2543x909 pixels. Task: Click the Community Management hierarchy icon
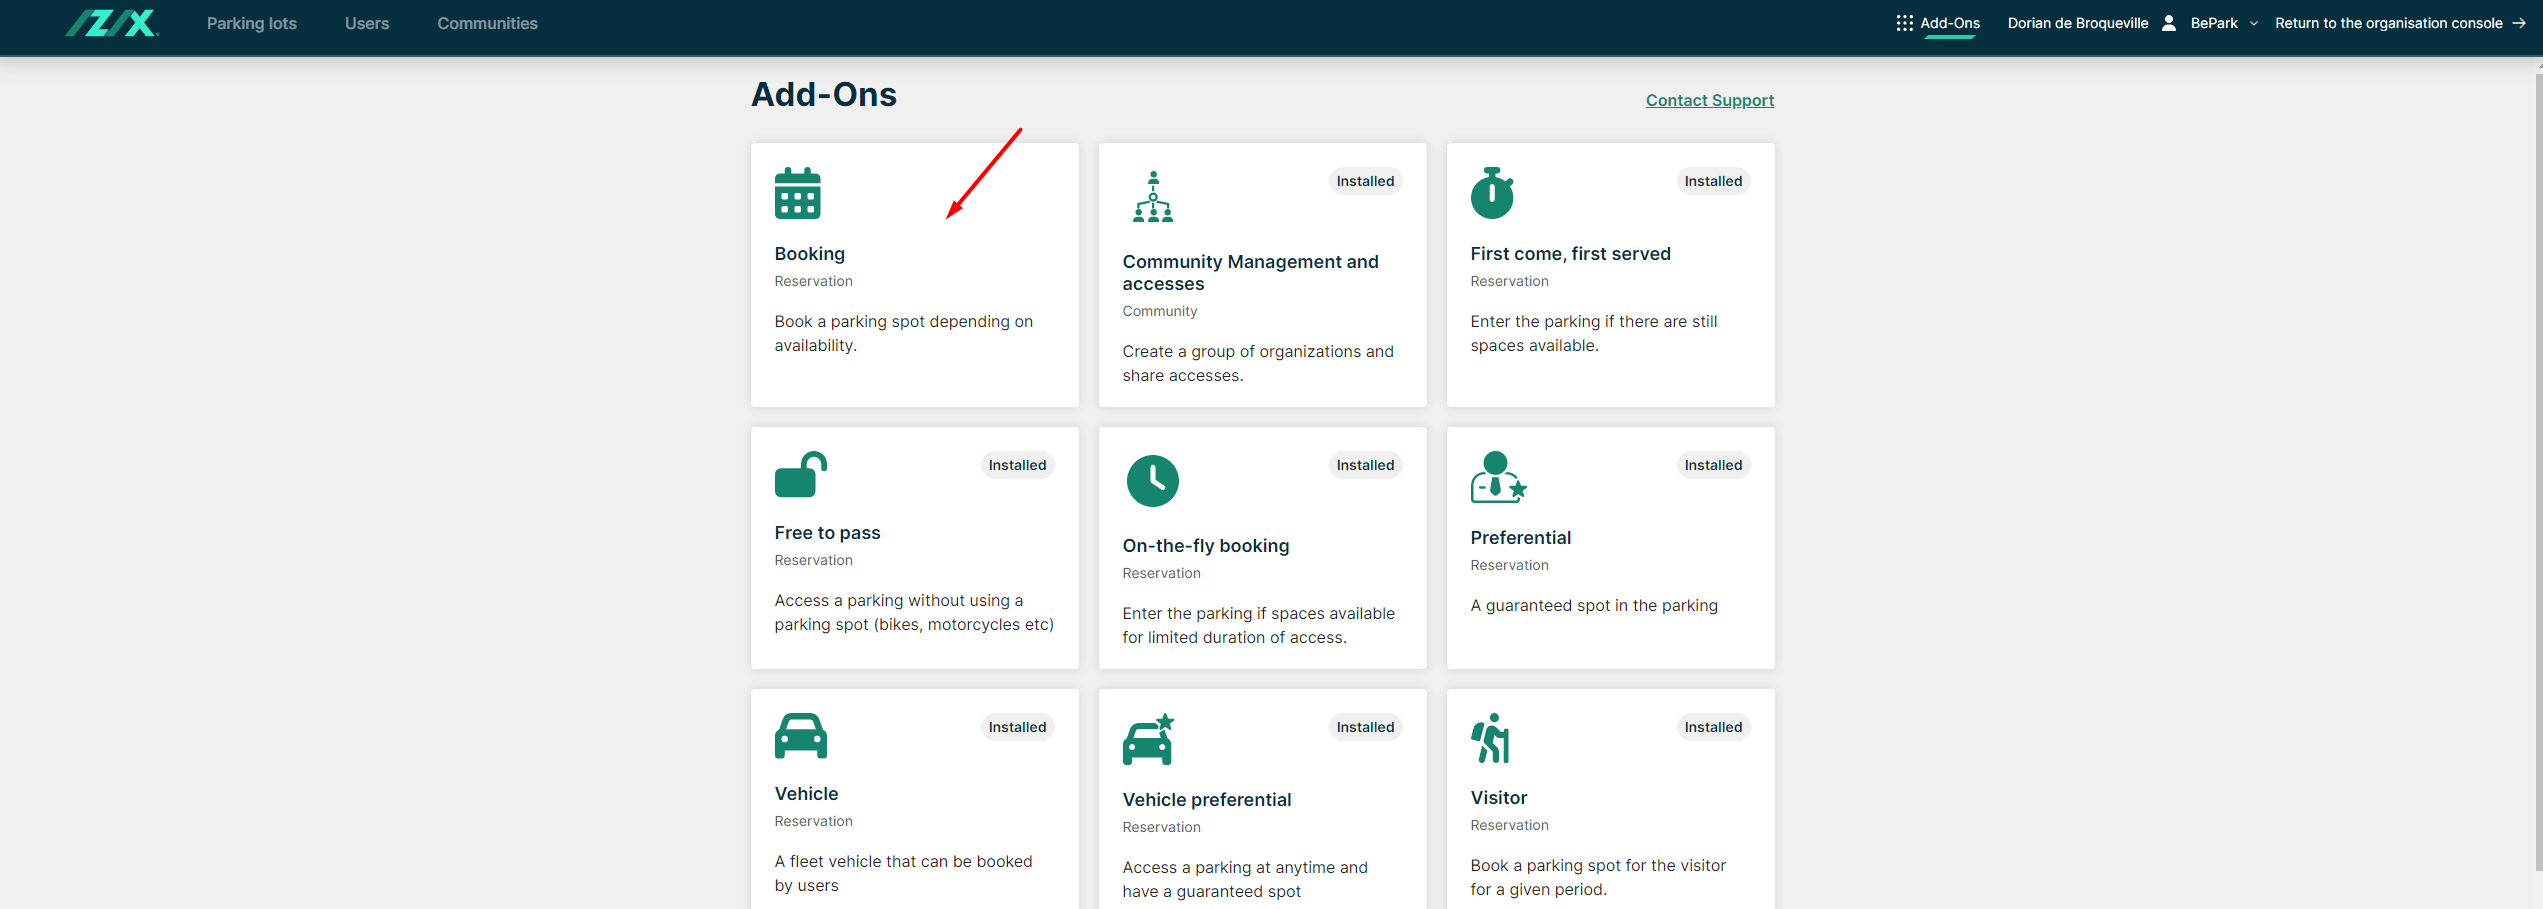tap(1152, 196)
